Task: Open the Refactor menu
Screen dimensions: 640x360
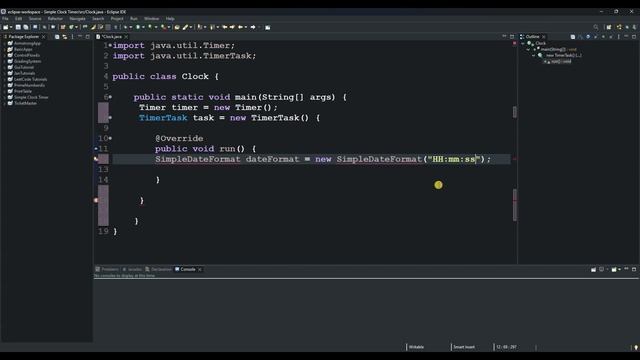Action: point(55,19)
